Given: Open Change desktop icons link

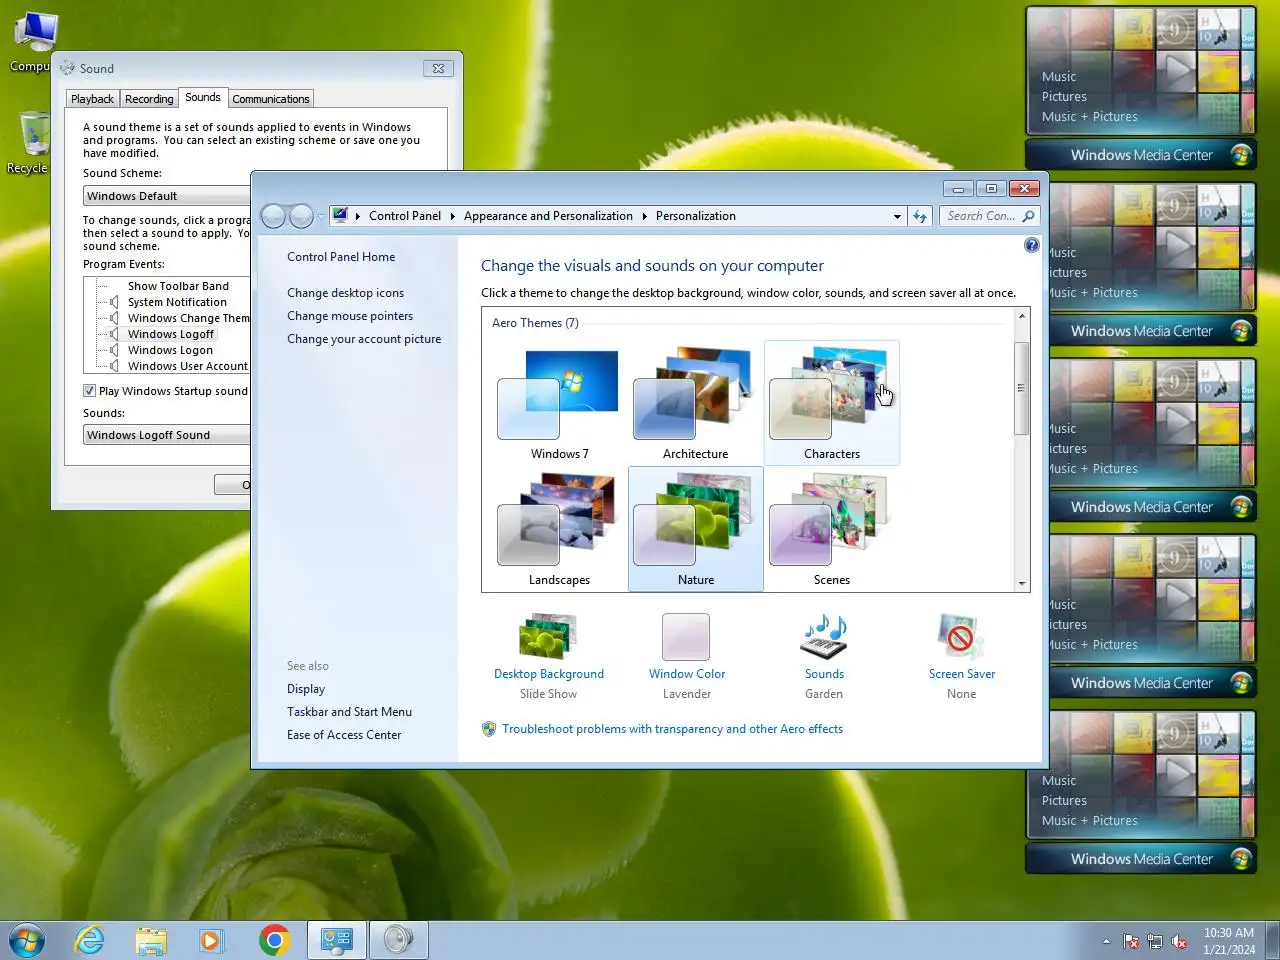Looking at the screenshot, I should [x=346, y=293].
